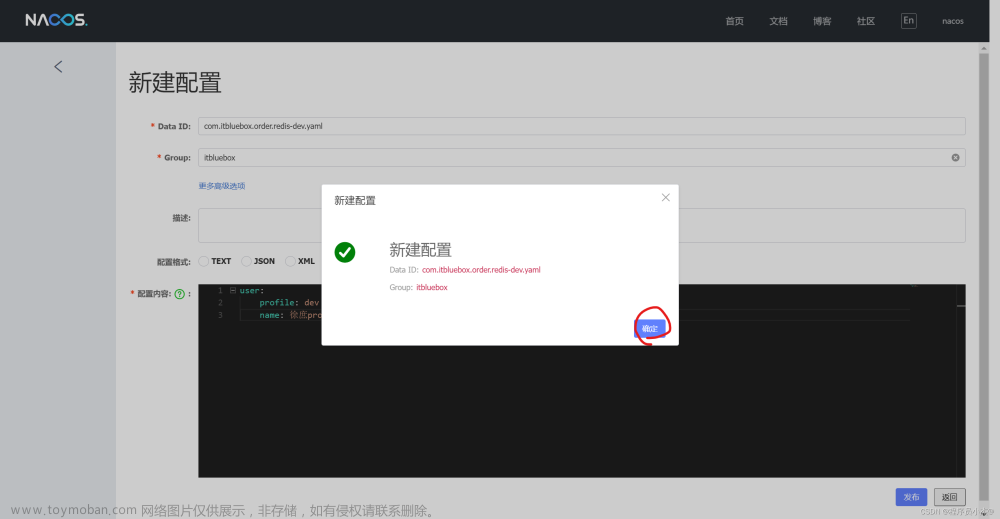Select the JSON format radio button
1000x519 pixels.
click(x=246, y=261)
